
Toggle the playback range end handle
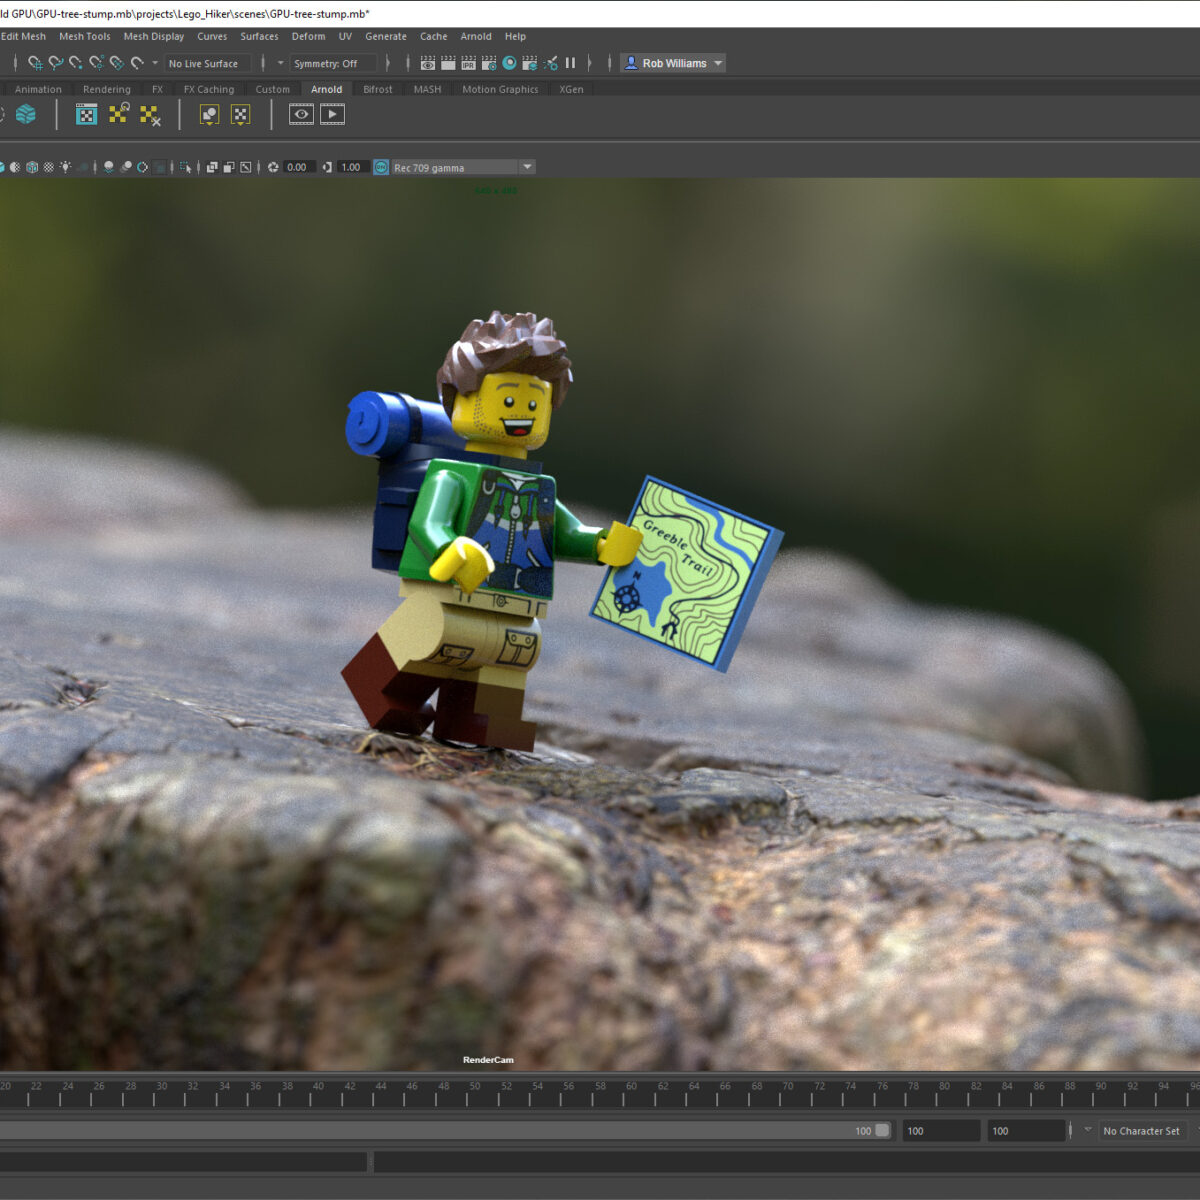882,1130
